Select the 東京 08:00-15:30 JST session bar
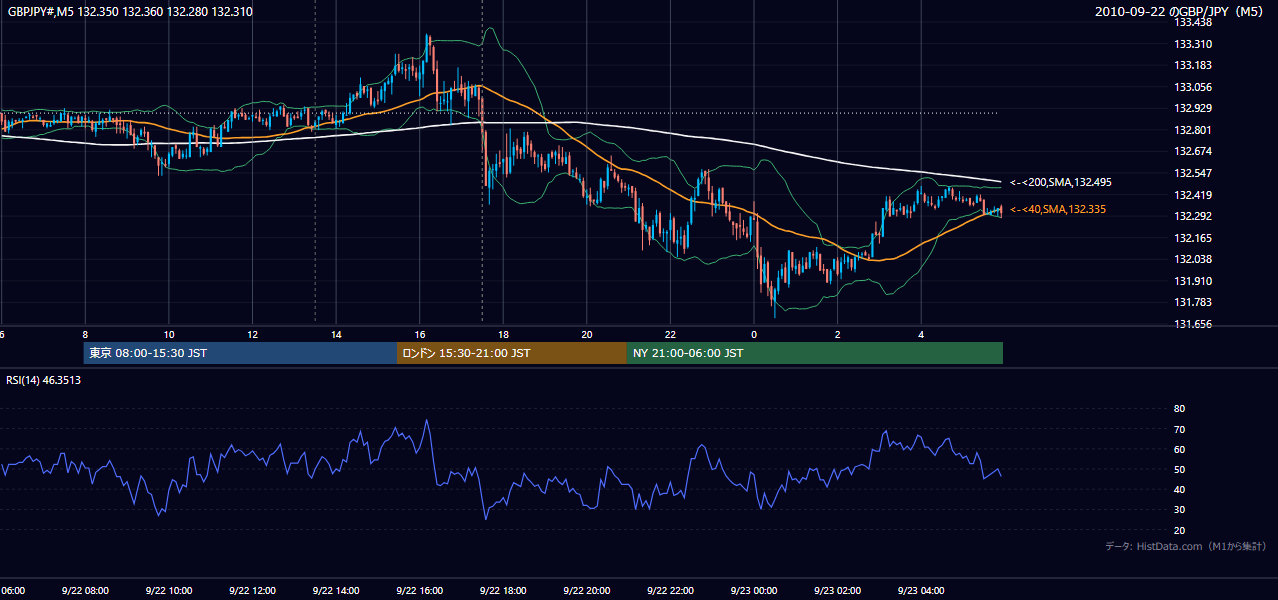Viewport: 1278px width, 600px height. 240,353
